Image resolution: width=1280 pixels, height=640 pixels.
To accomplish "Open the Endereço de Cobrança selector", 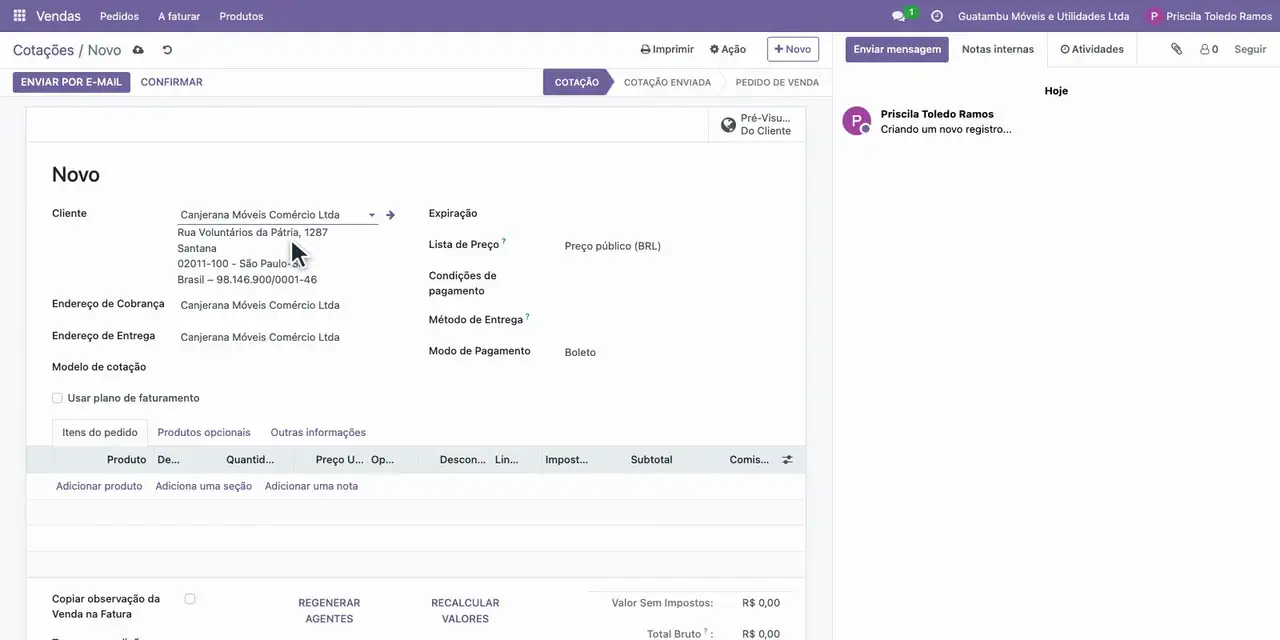I will [278, 305].
